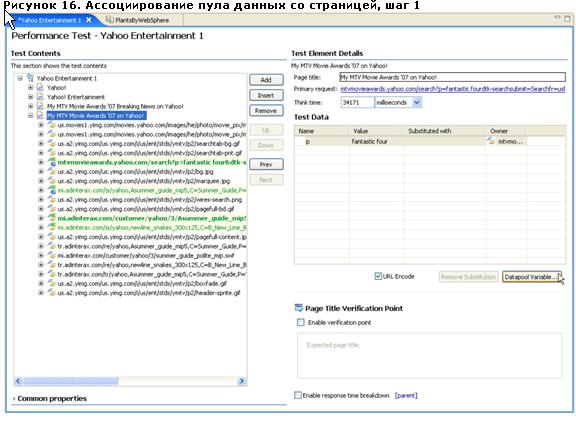Click the page icon beside Yahoo! Entertainment
576x421 pixels.
point(40,97)
